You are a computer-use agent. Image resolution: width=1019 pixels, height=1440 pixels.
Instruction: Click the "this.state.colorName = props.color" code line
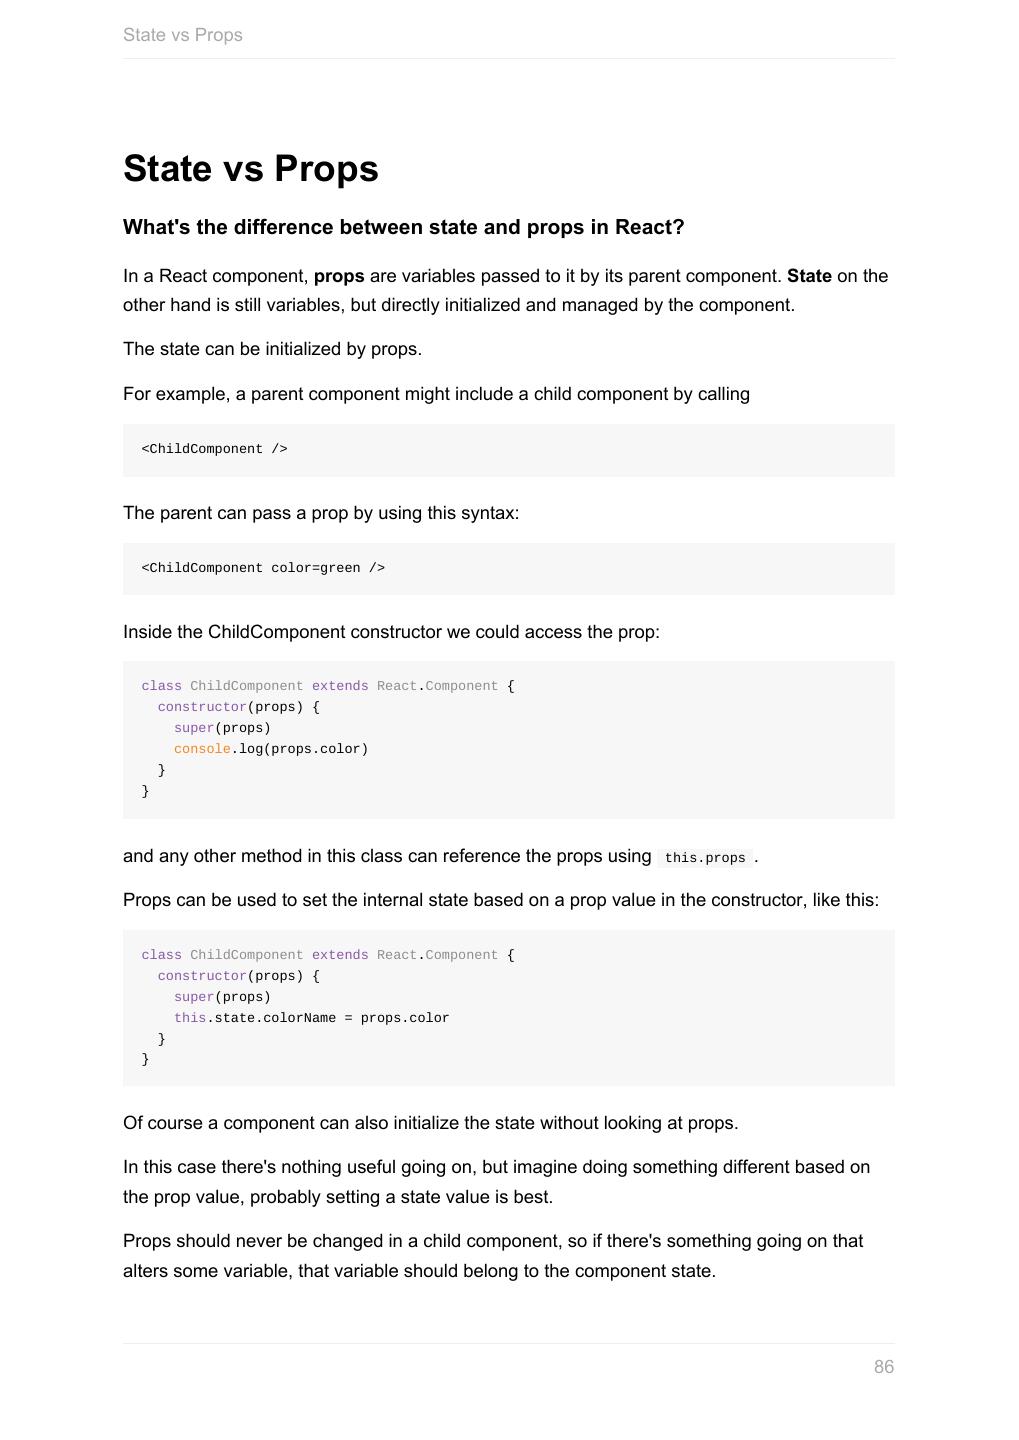click(311, 1018)
